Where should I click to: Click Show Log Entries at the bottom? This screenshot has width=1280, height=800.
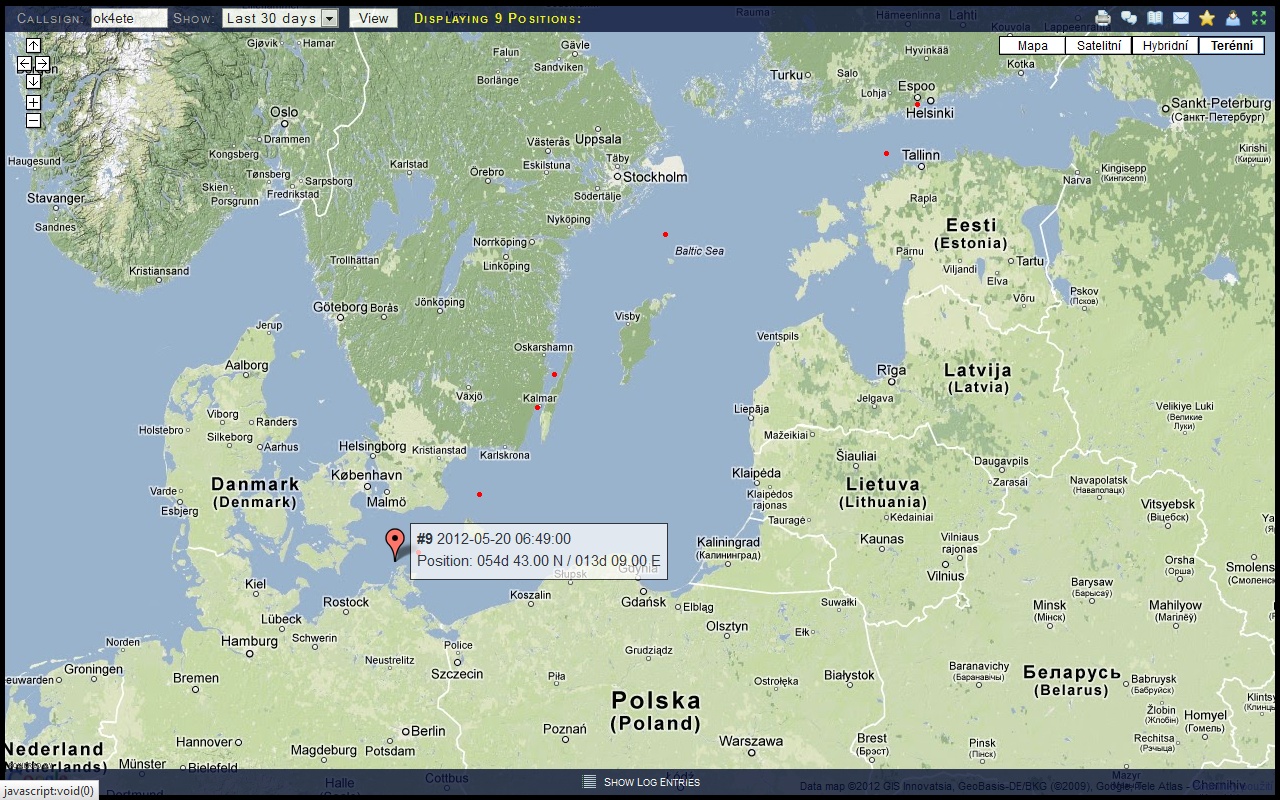pos(652,782)
